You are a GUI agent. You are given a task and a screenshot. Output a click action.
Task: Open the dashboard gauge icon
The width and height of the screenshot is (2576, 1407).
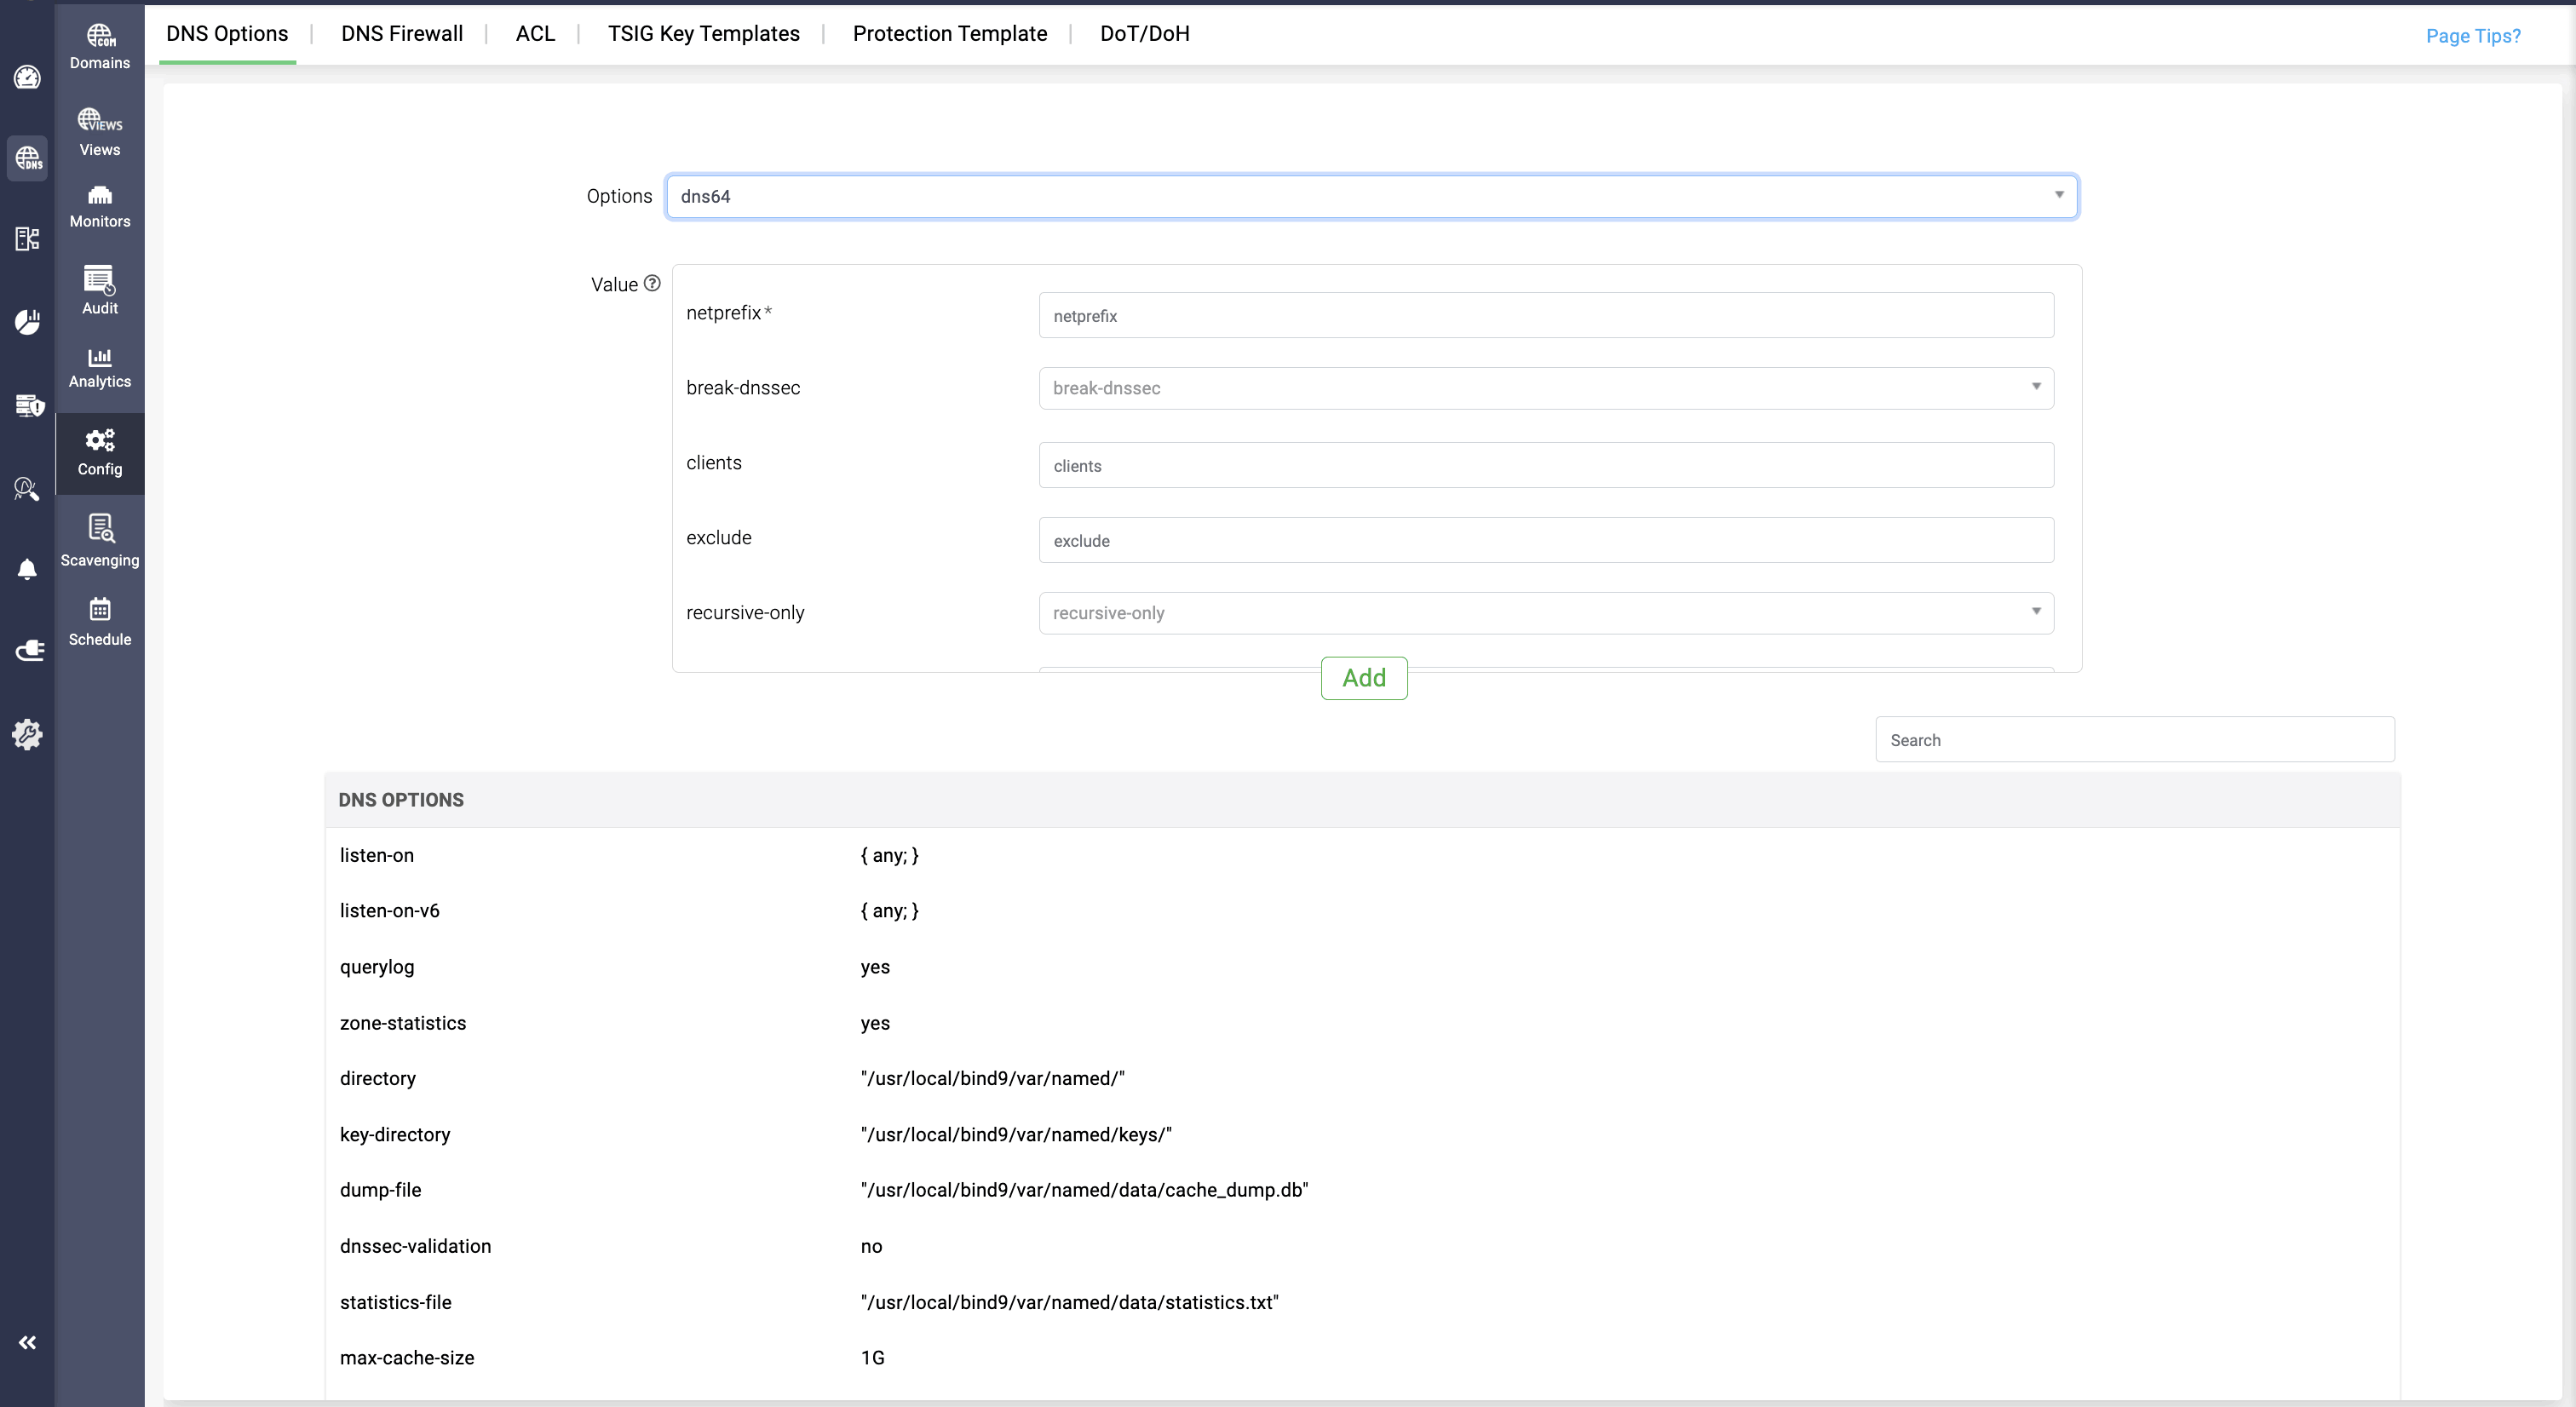(x=27, y=77)
